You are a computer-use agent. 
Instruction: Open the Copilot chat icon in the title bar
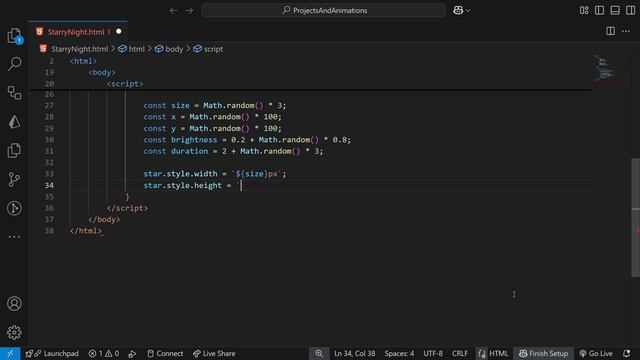pos(458,10)
